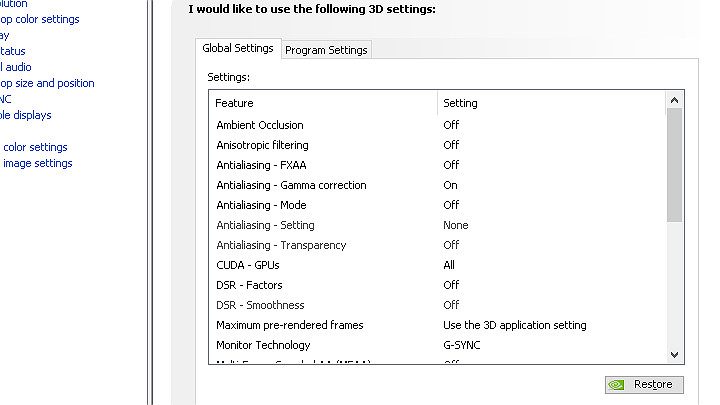Open the multiple displays setup link

pyautogui.click(x=26, y=115)
